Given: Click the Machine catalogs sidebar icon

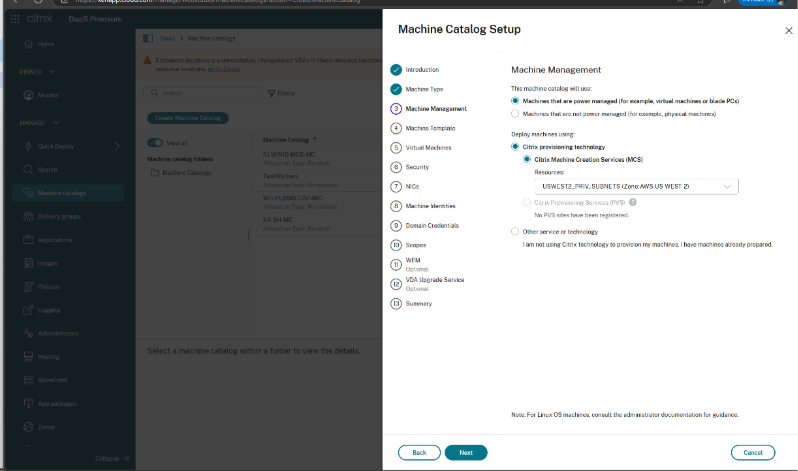Looking at the screenshot, I should (28, 193).
